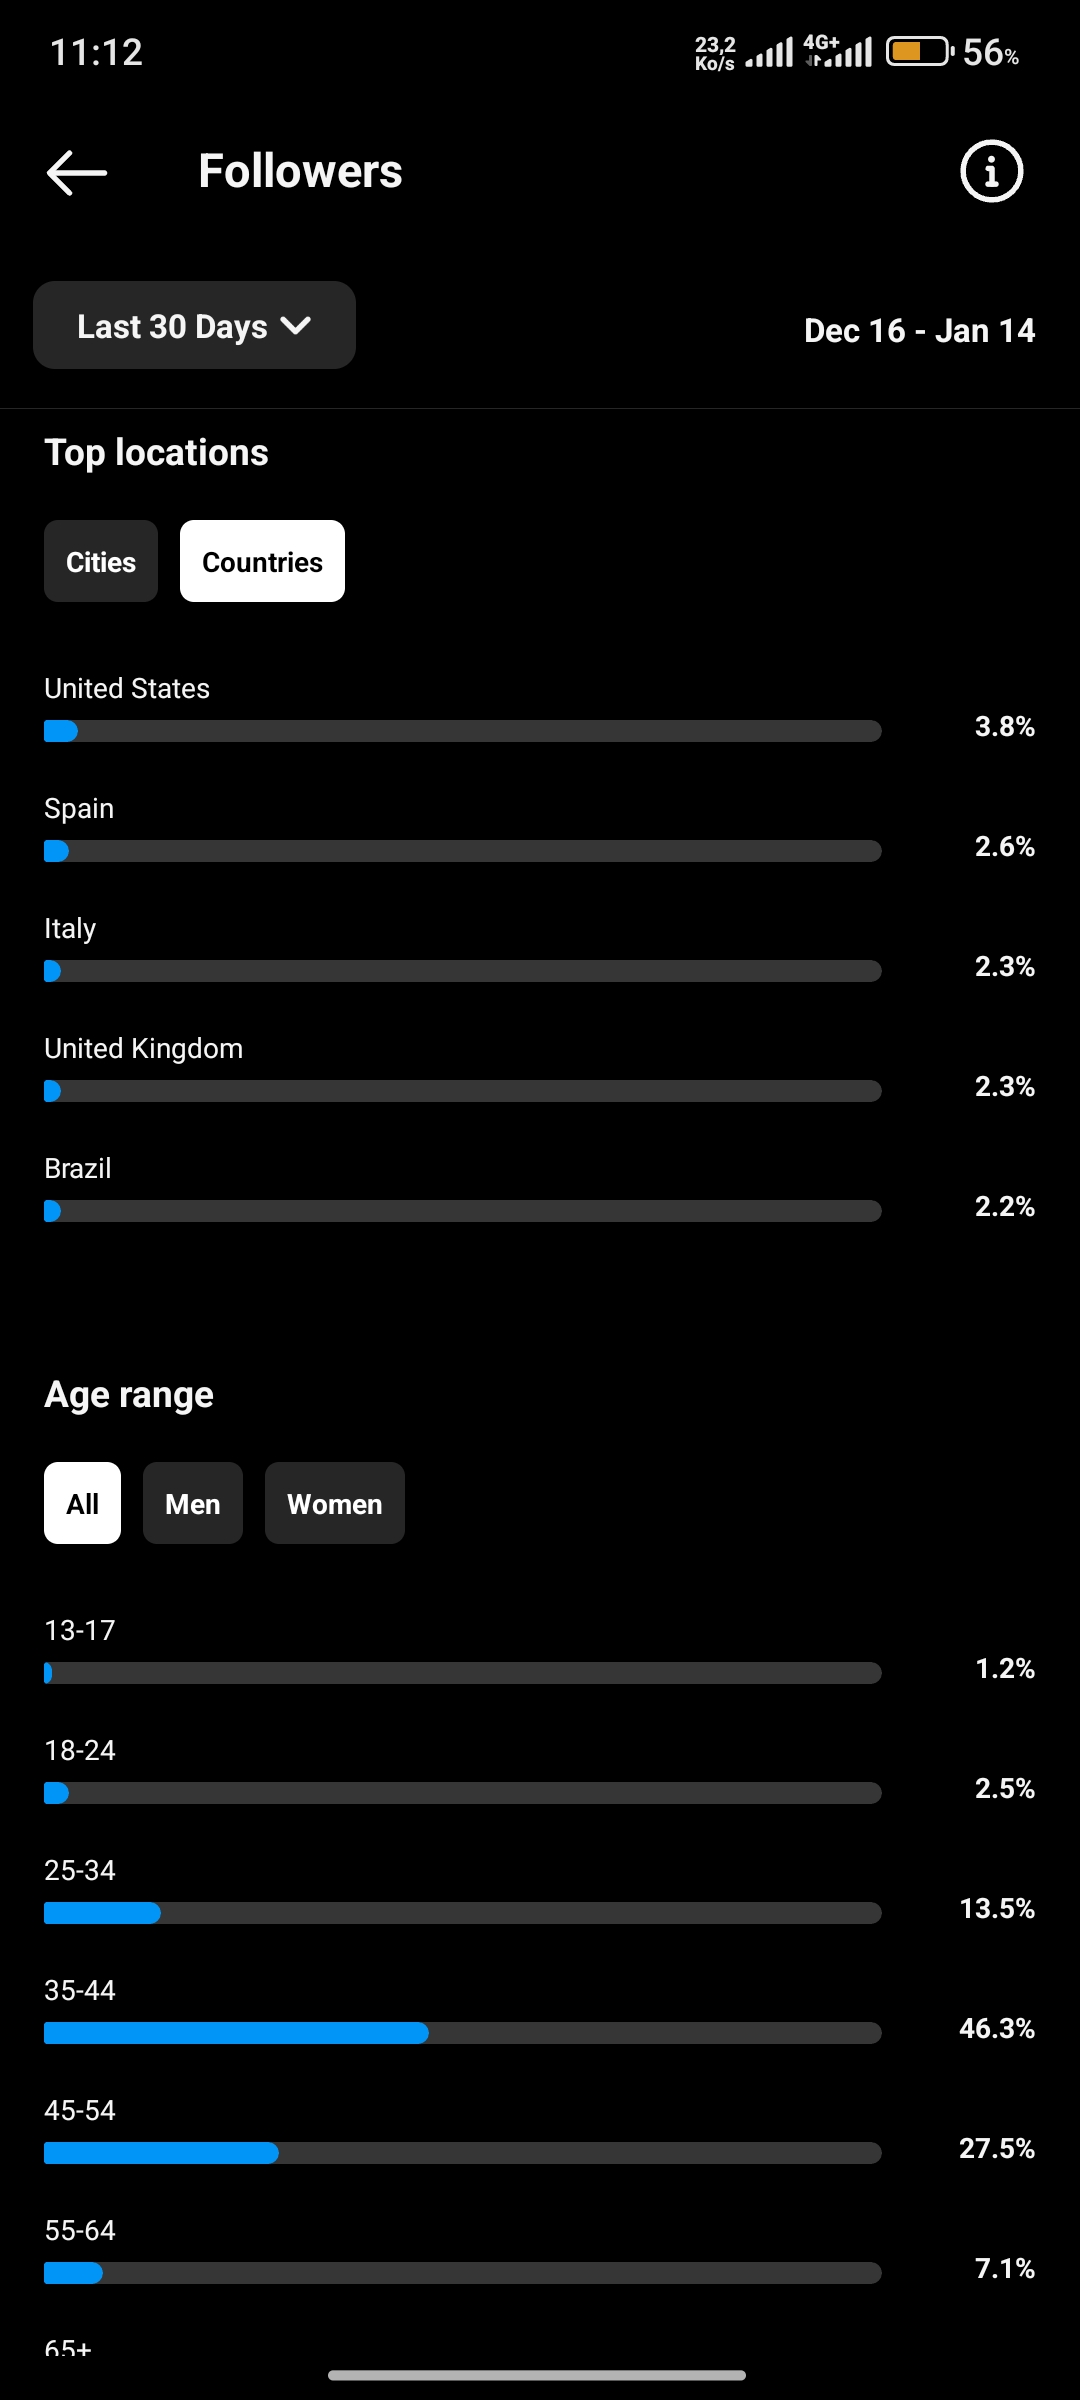The image size is (1080, 2400).
Task: Switch to the Cities tab
Action: click(101, 561)
